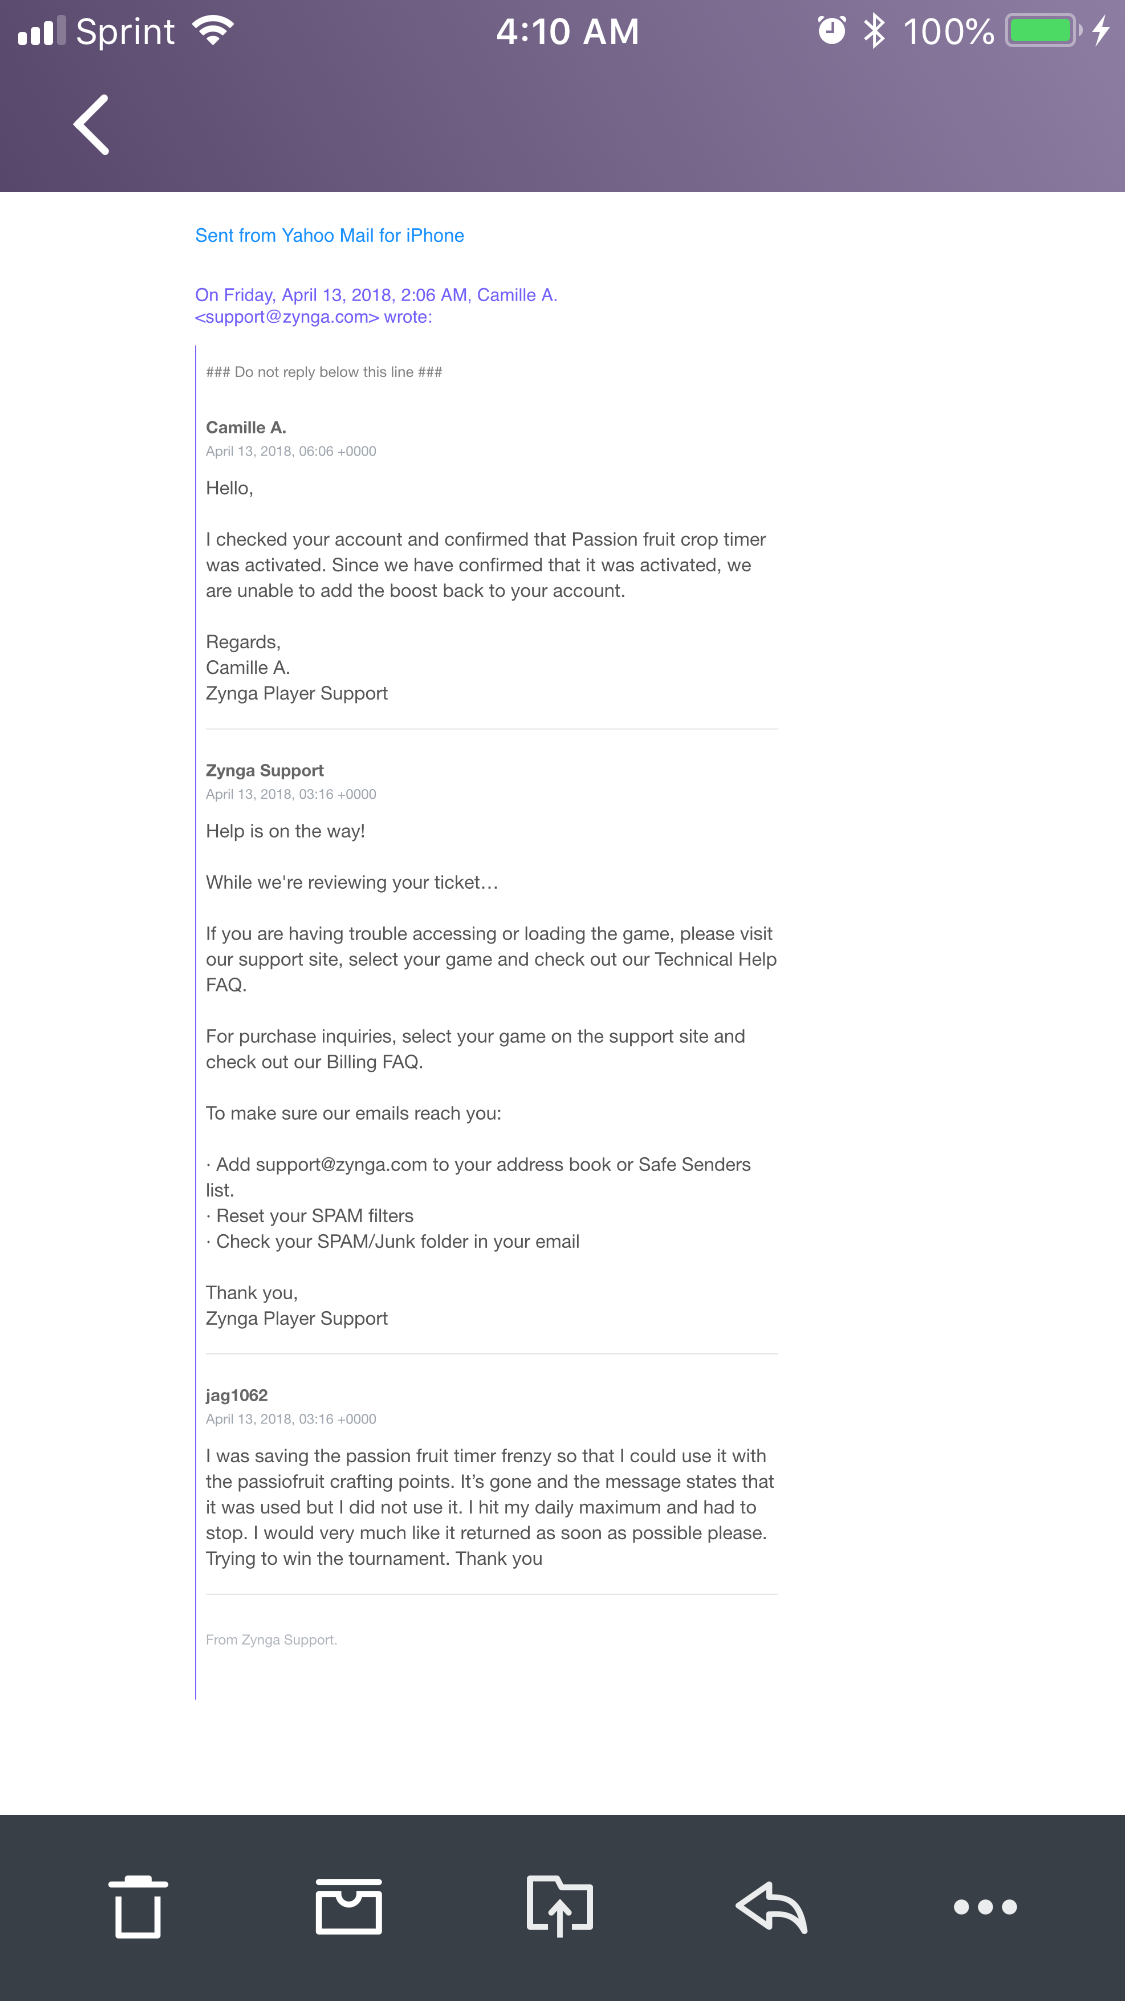The image size is (1125, 2001).
Task: Tap the Sent from Yahoo Mail link
Action: (x=330, y=235)
